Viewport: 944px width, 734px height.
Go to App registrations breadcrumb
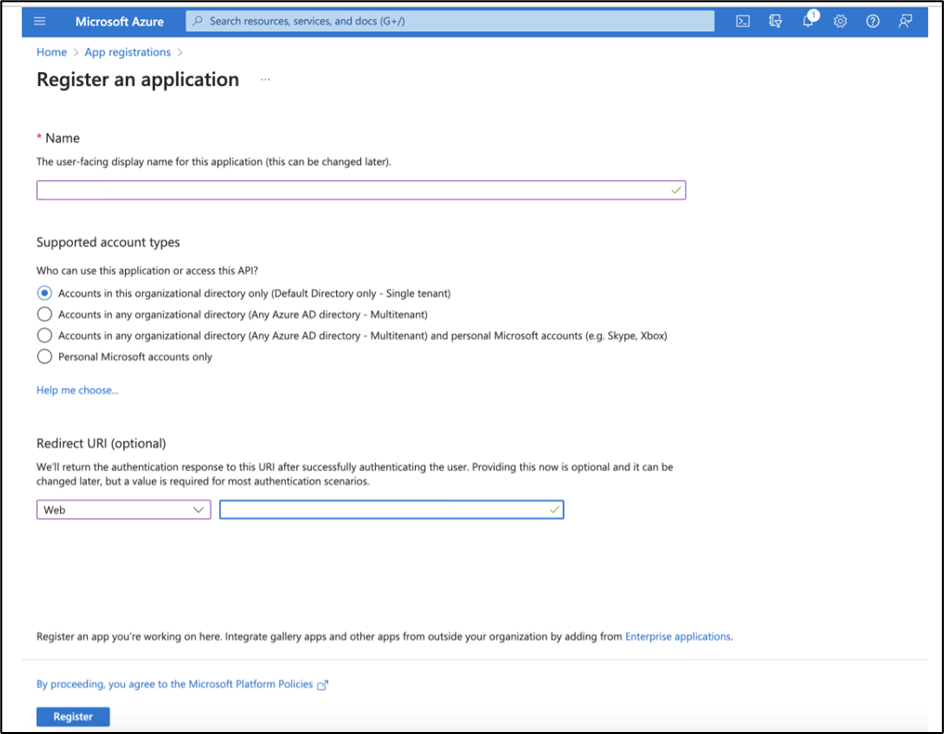click(128, 52)
